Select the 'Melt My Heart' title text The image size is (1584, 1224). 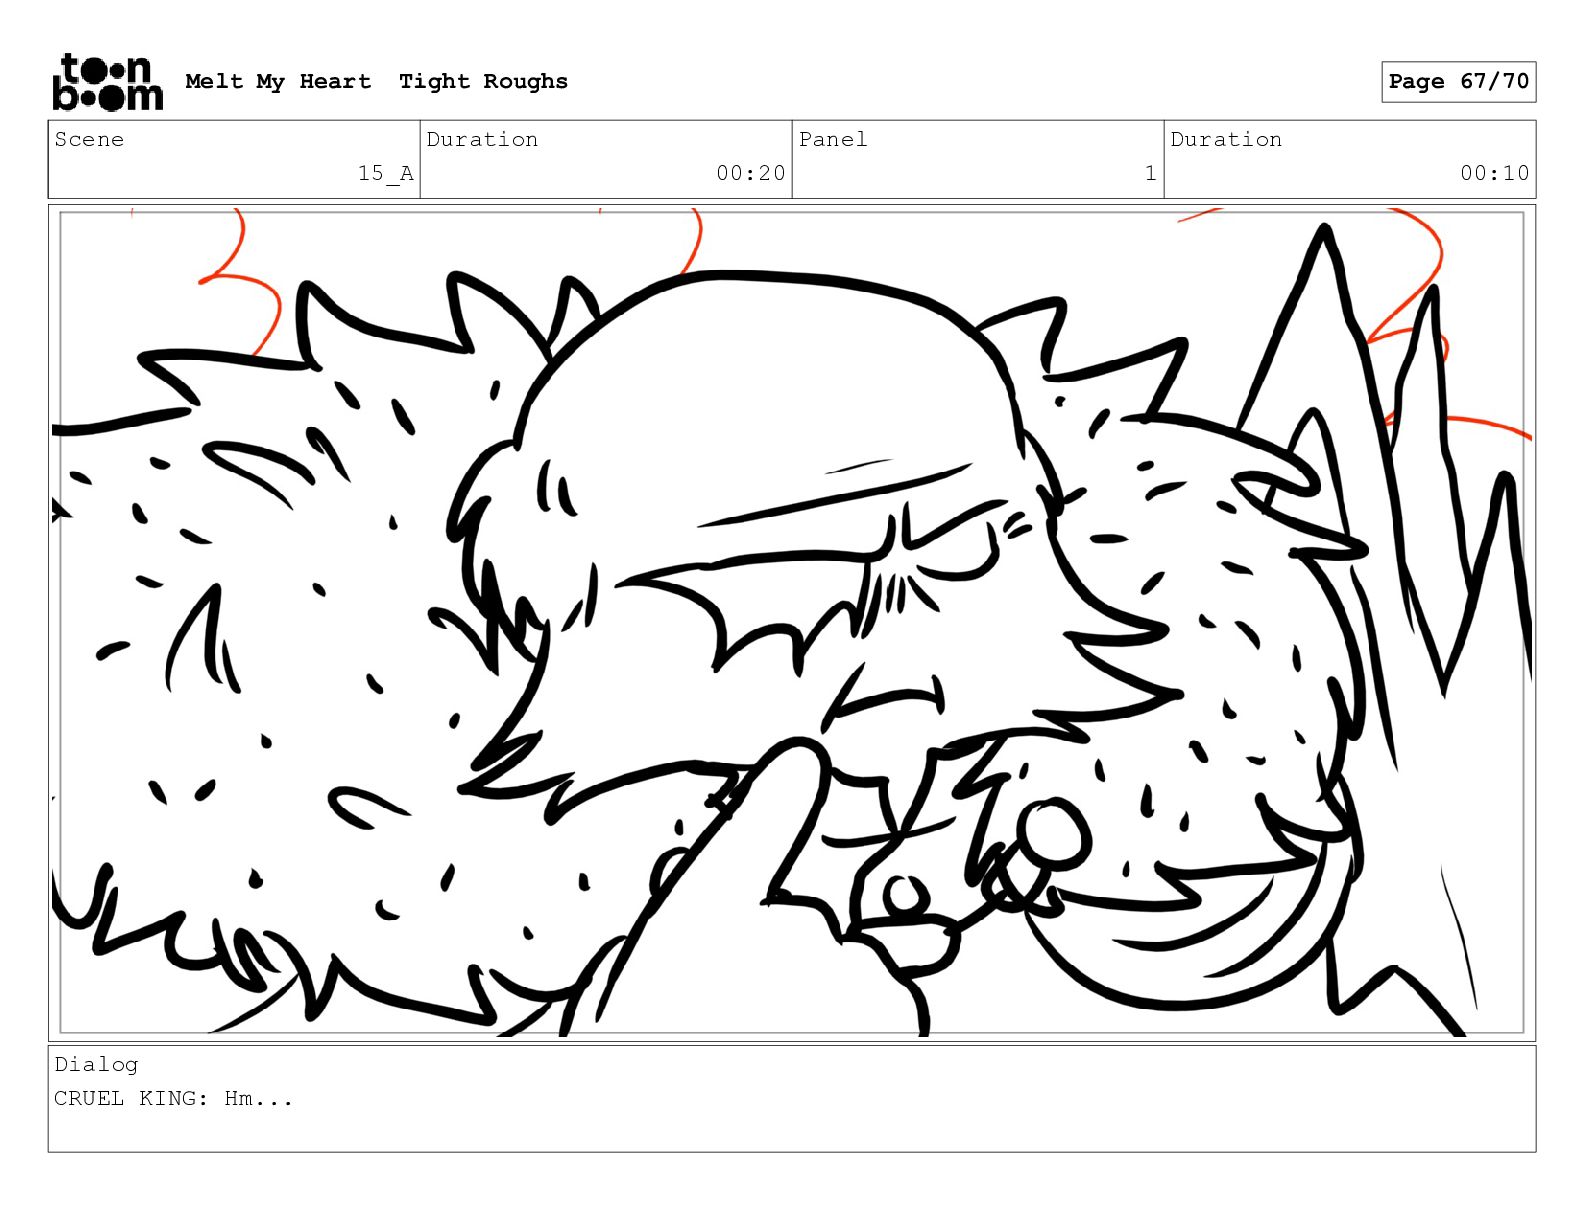278,82
